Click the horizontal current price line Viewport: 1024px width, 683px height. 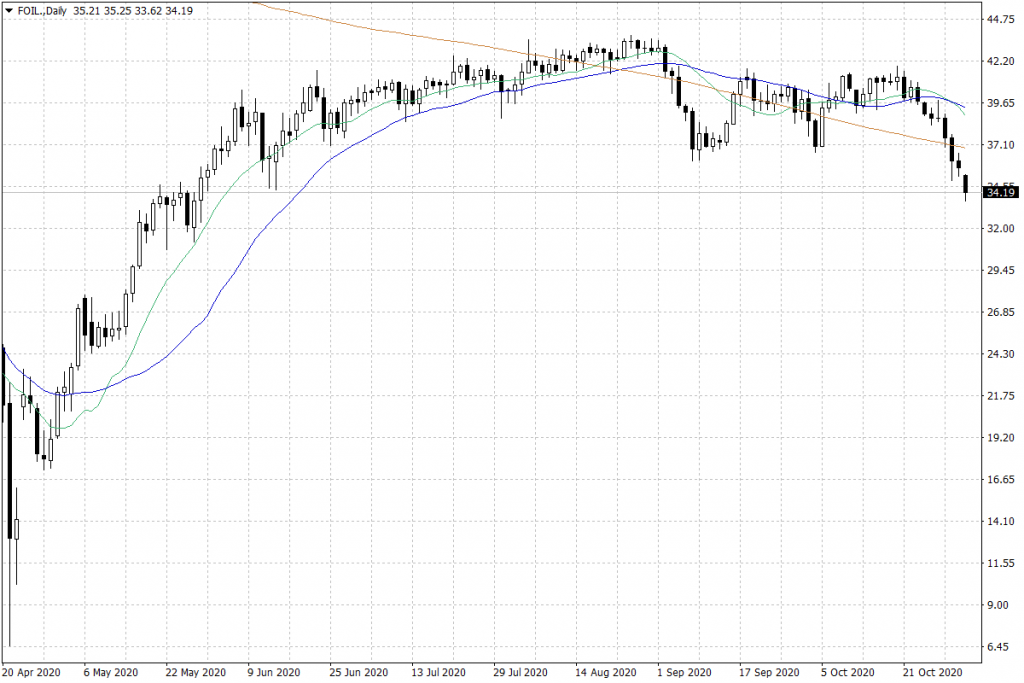point(500,191)
